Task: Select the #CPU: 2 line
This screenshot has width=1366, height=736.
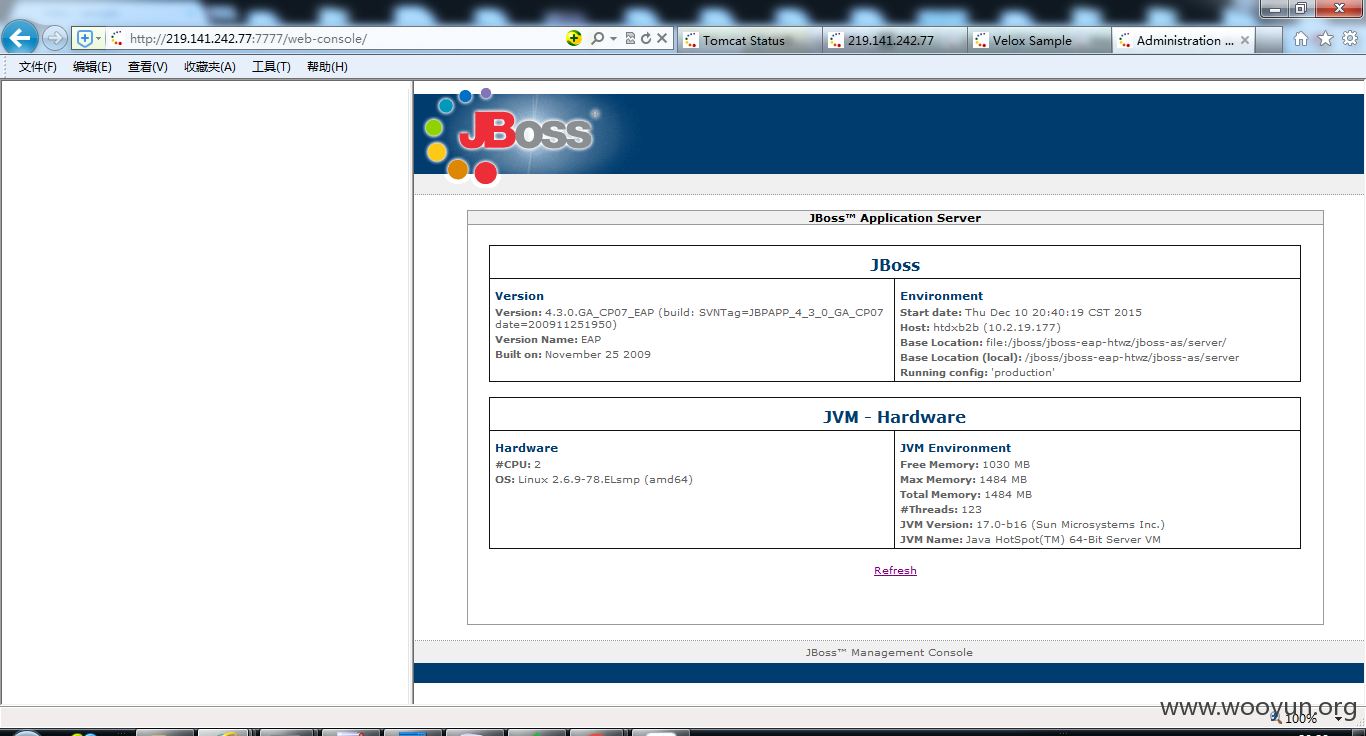Action: point(518,464)
